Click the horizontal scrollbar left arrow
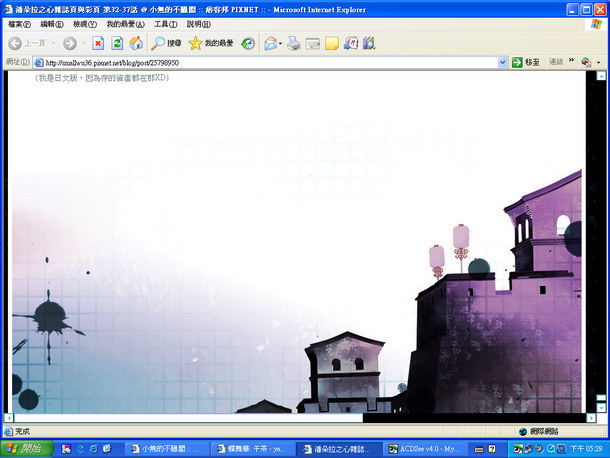 9,418
